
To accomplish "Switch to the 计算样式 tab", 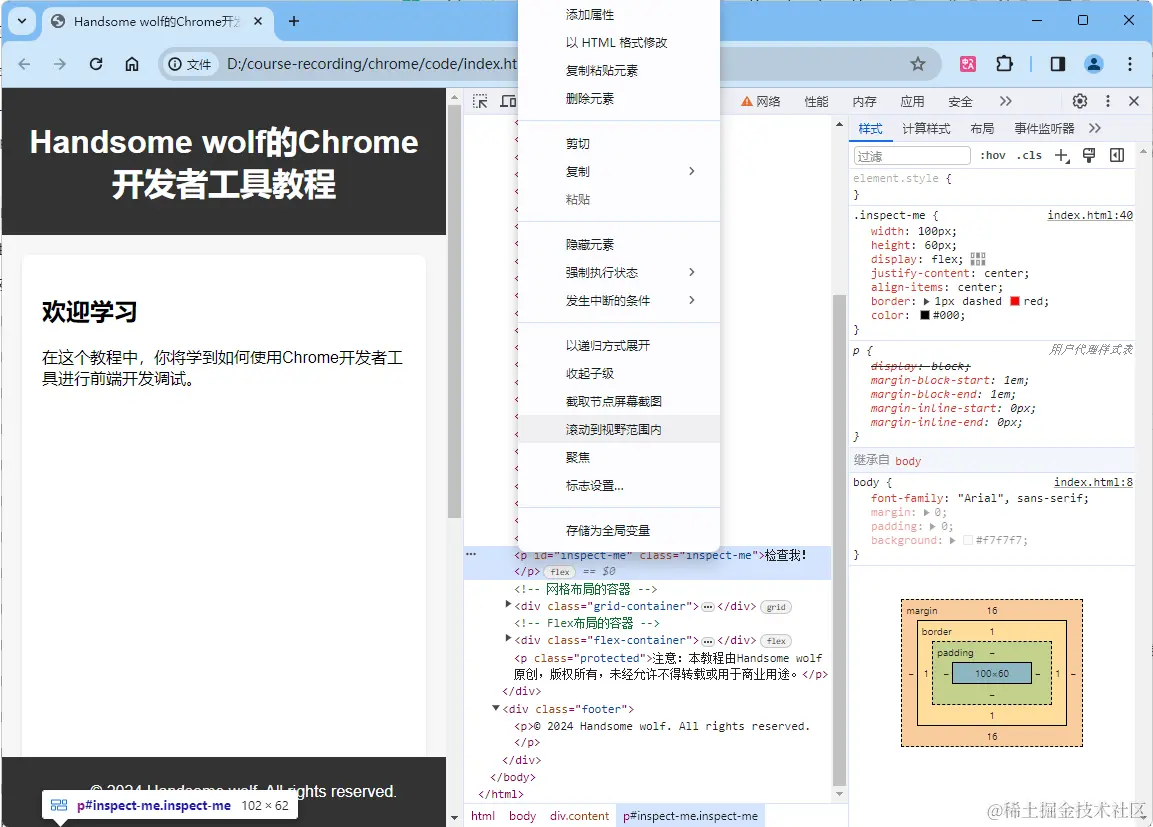I will click(927, 129).
